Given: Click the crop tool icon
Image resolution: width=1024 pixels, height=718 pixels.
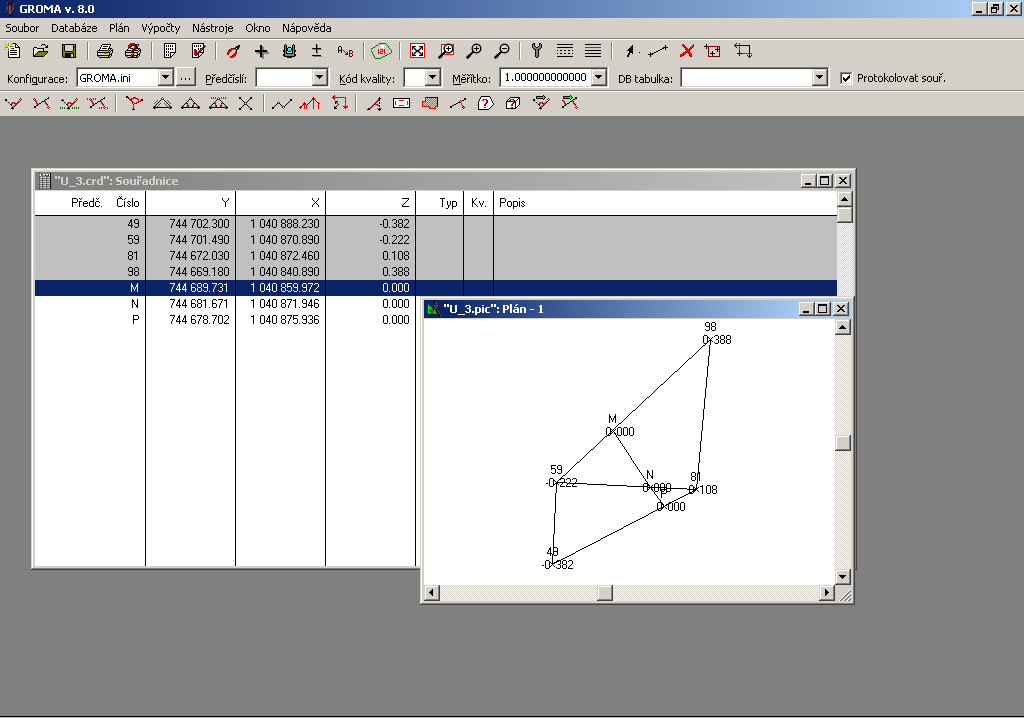Looking at the screenshot, I should click(743, 51).
